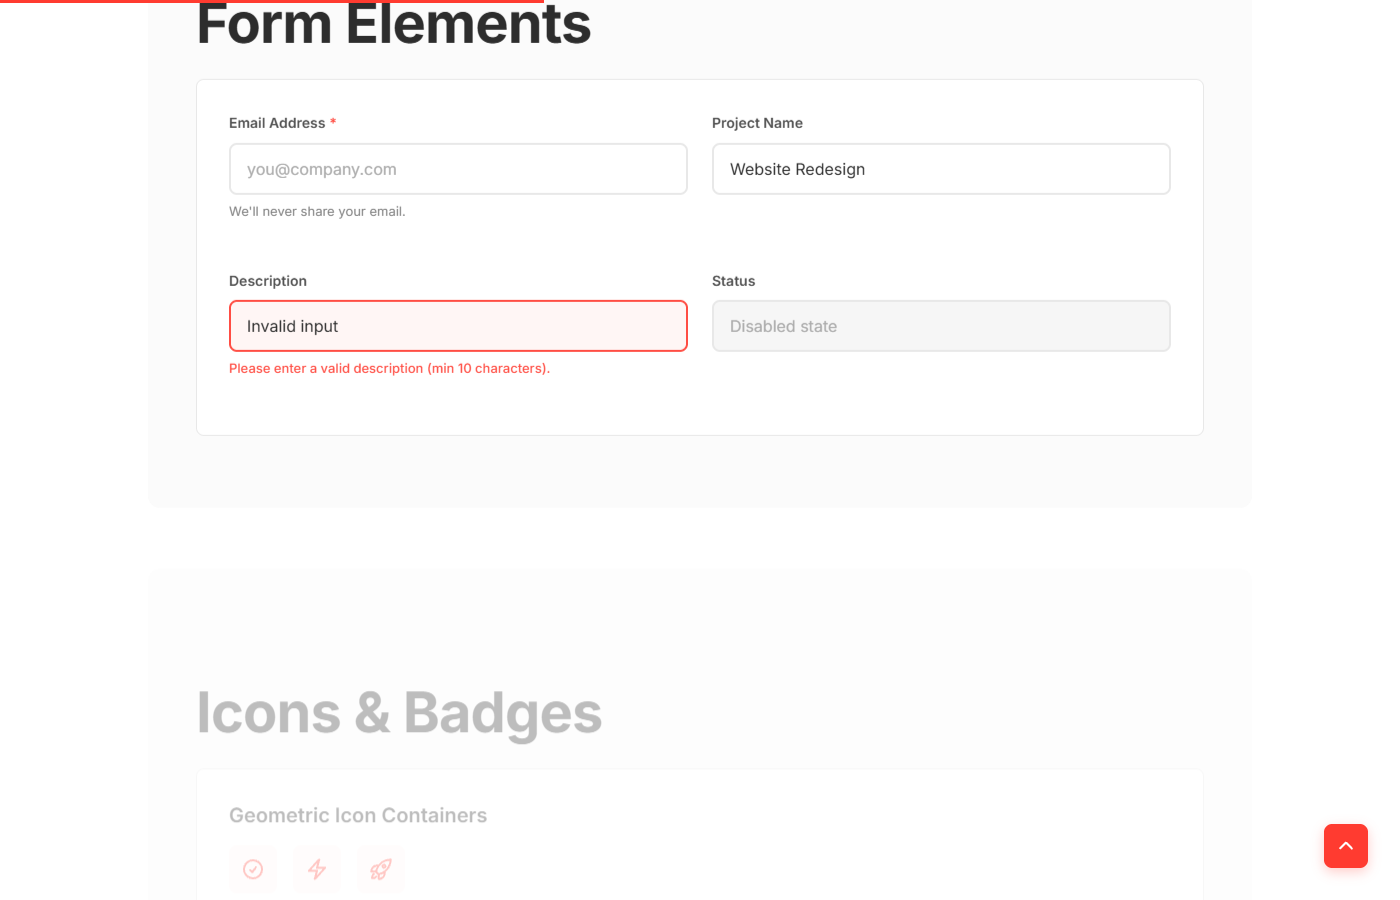Click the Geometric Icon Containers subheading

(x=358, y=815)
